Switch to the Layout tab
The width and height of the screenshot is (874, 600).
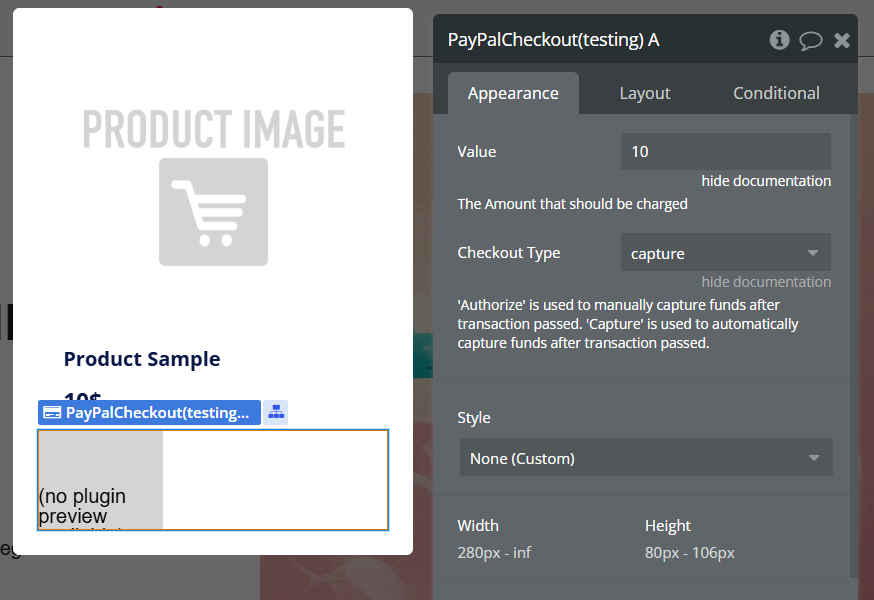(645, 93)
